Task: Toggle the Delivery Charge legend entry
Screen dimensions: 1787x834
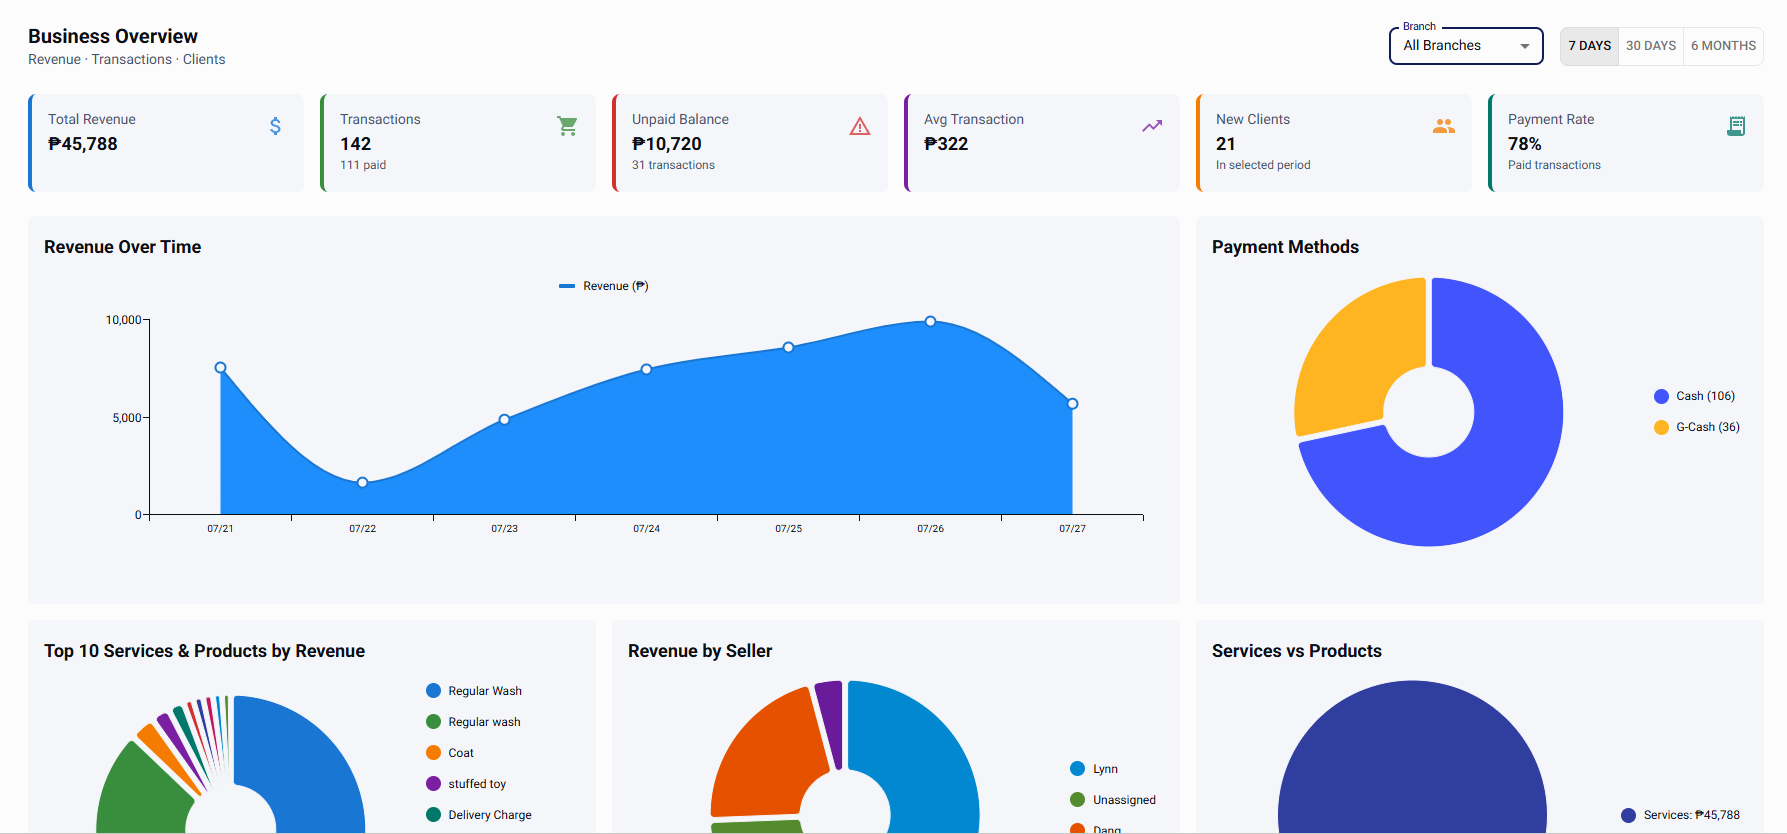Action: coord(479,815)
